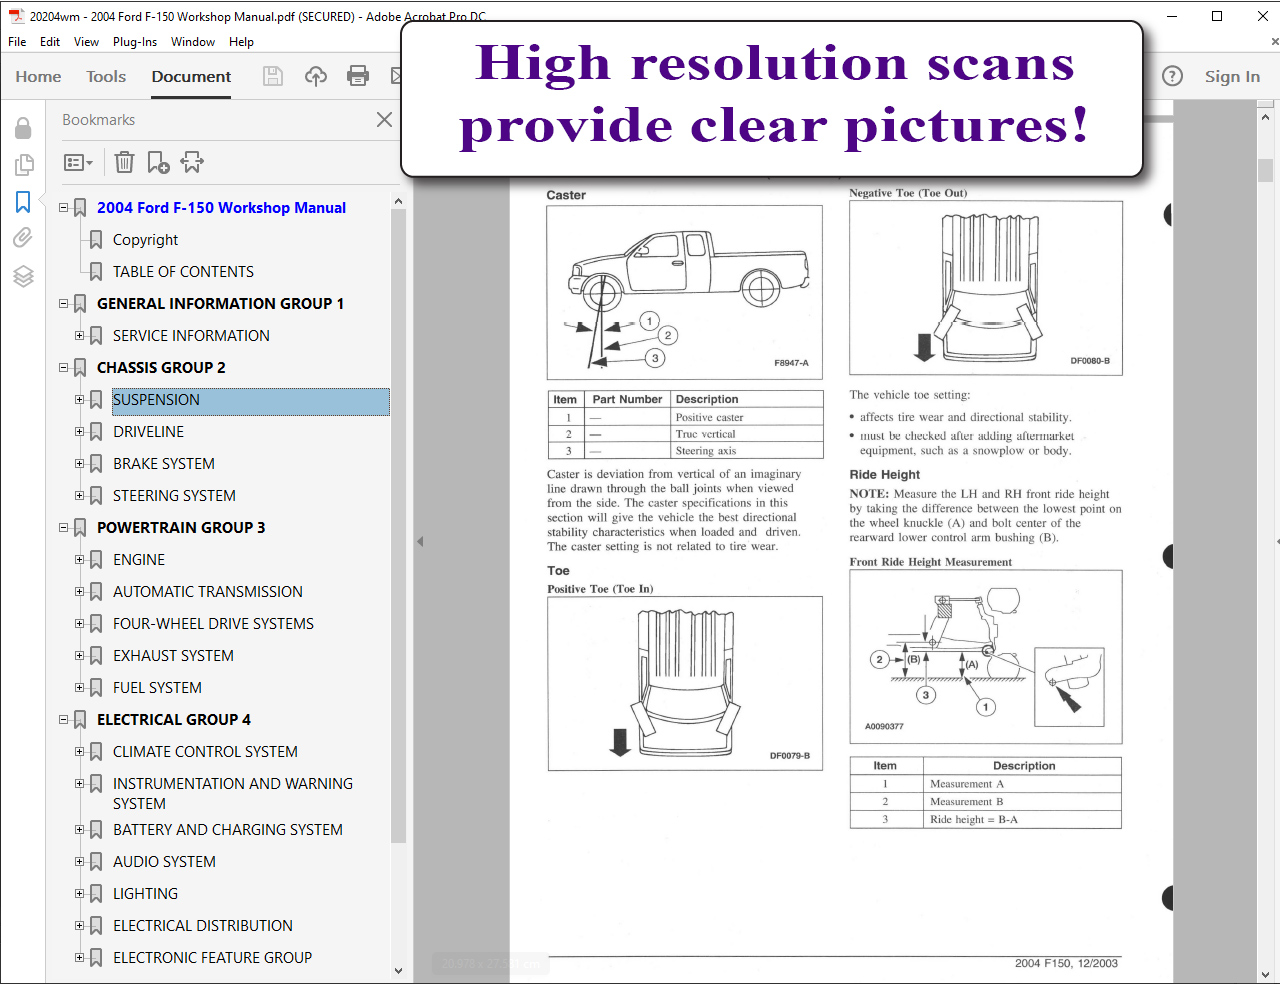Click the document scroll-down arrow
The image size is (1280, 984).
point(1265,973)
